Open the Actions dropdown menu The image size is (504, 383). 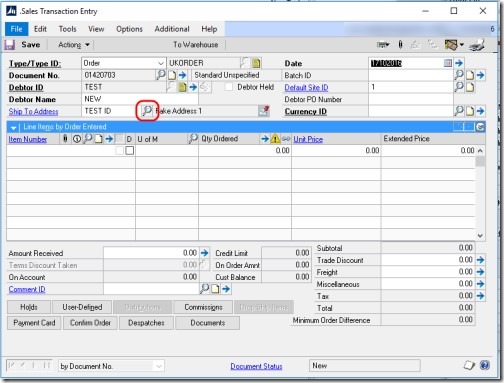click(x=74, y=45)
